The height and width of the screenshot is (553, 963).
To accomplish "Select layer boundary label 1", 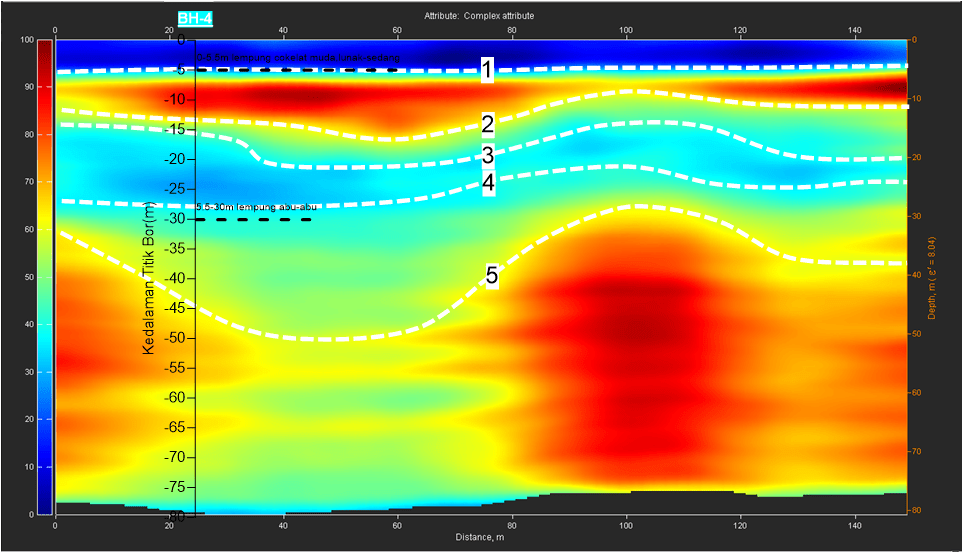I will tap(486, 69).
